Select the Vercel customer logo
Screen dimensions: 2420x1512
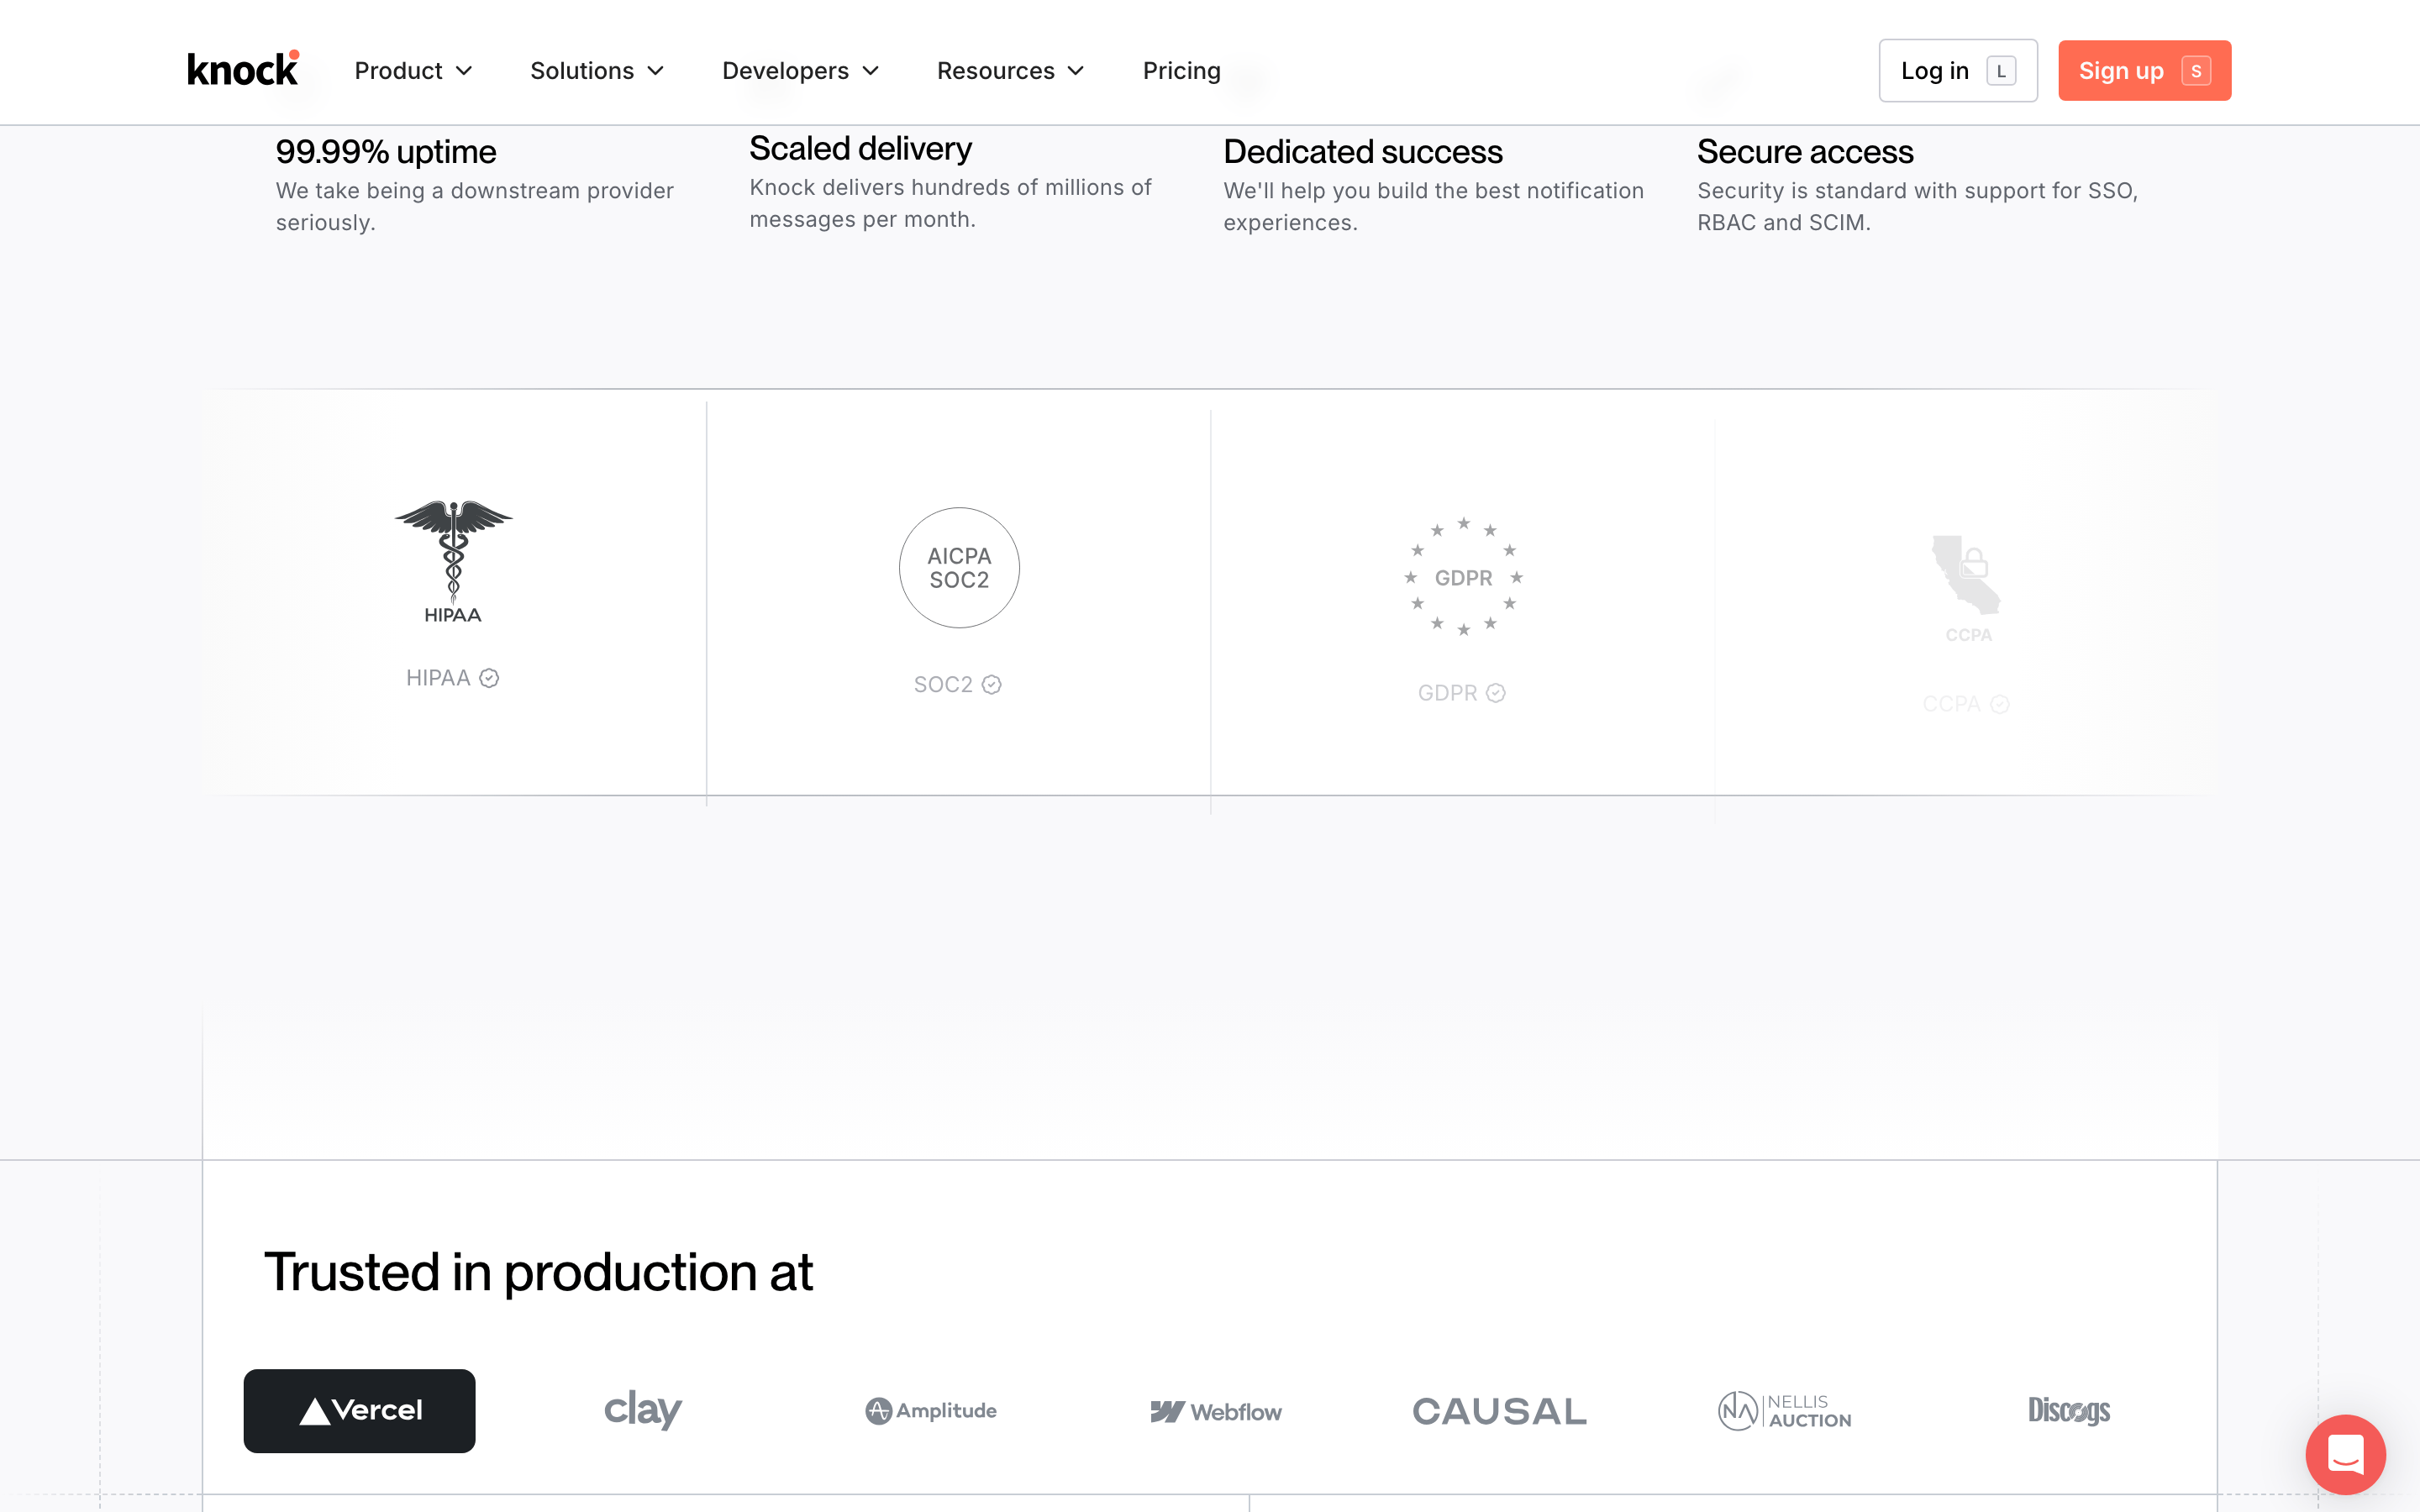[359, 1410]
